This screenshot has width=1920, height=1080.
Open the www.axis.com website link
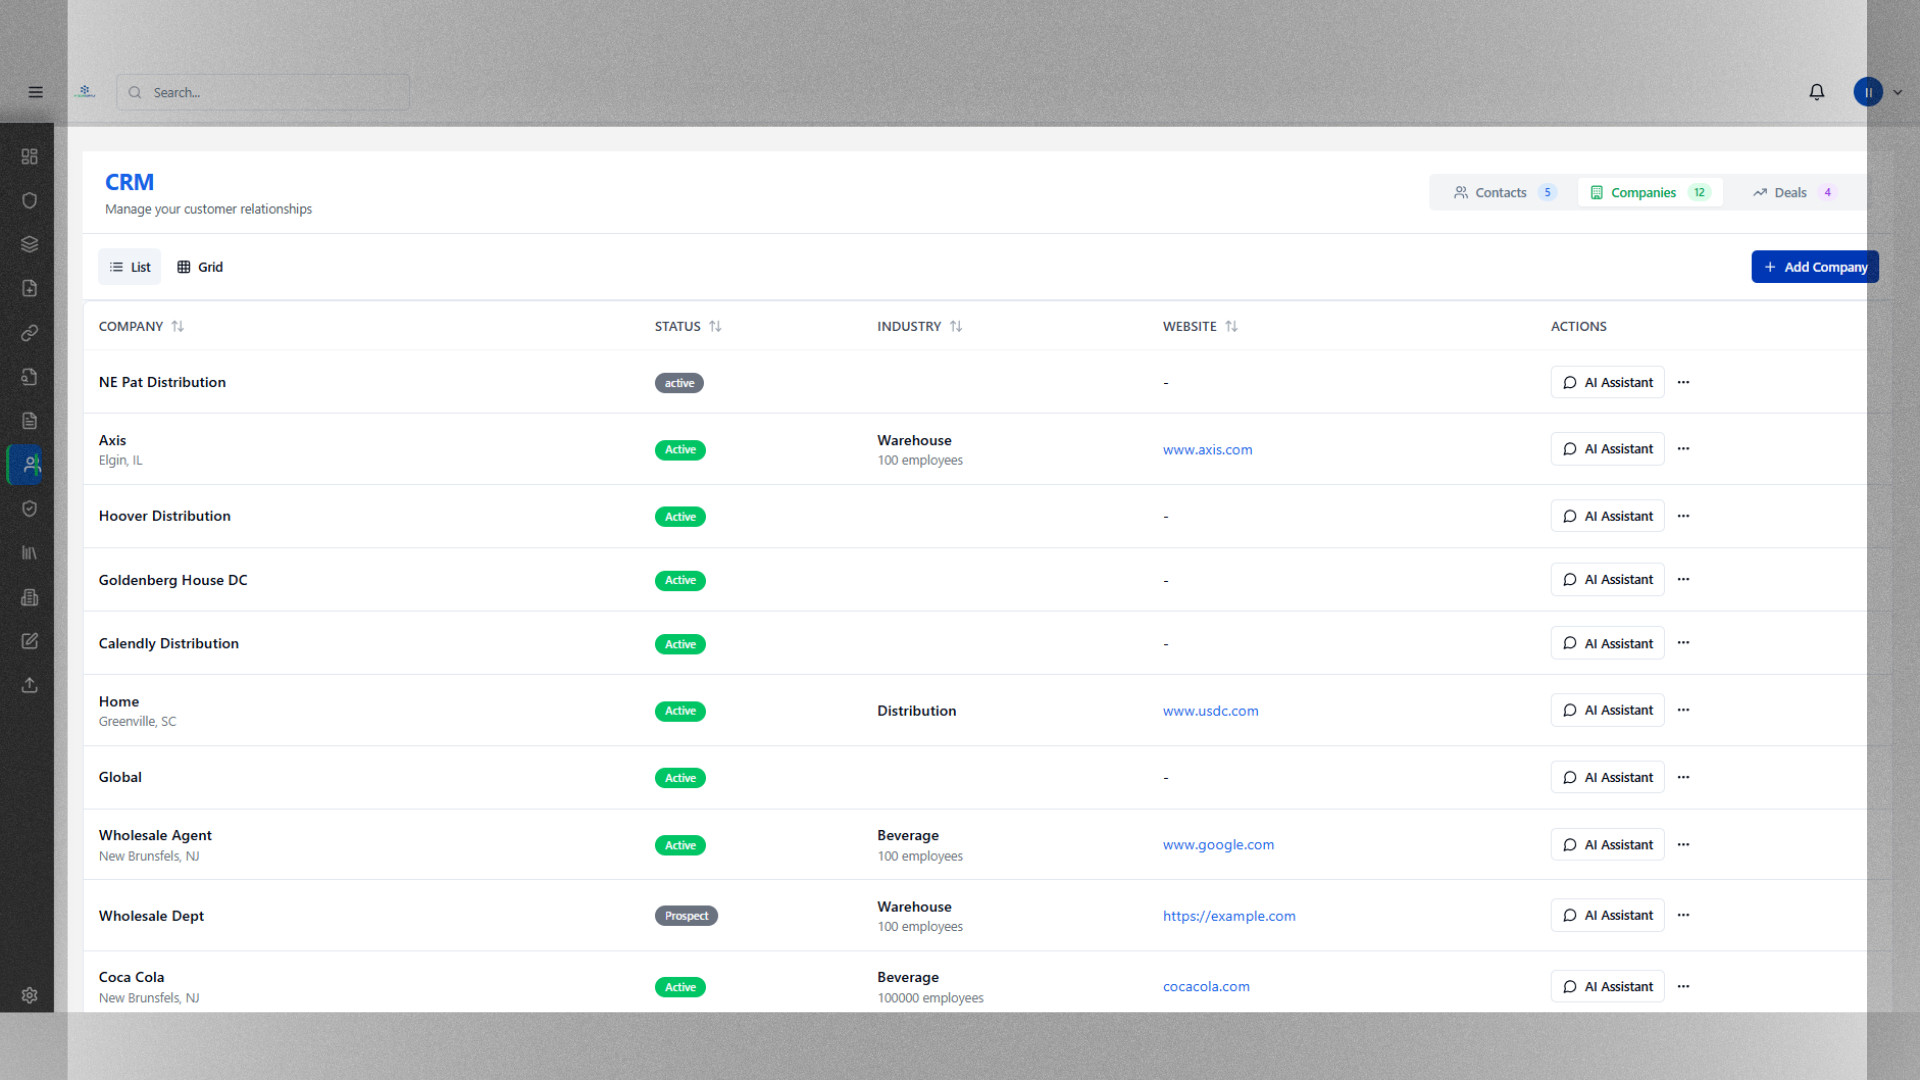pos(1207,449)
